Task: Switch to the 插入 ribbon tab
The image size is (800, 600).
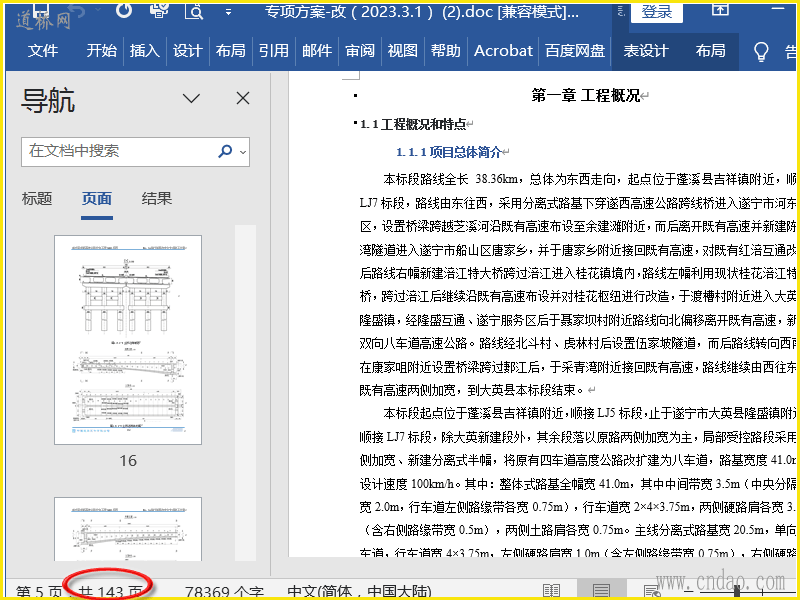Action: coord(144,51)
